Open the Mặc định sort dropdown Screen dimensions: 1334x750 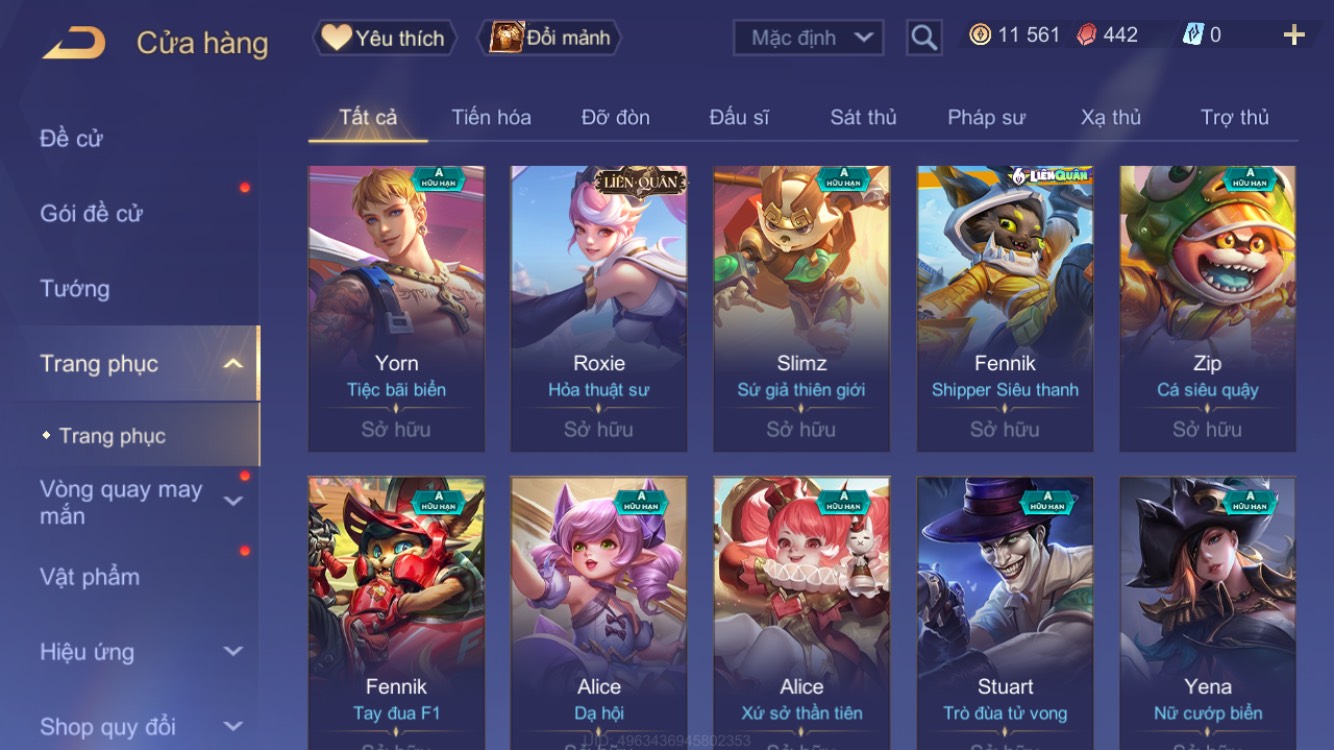[x=809, y=38]
